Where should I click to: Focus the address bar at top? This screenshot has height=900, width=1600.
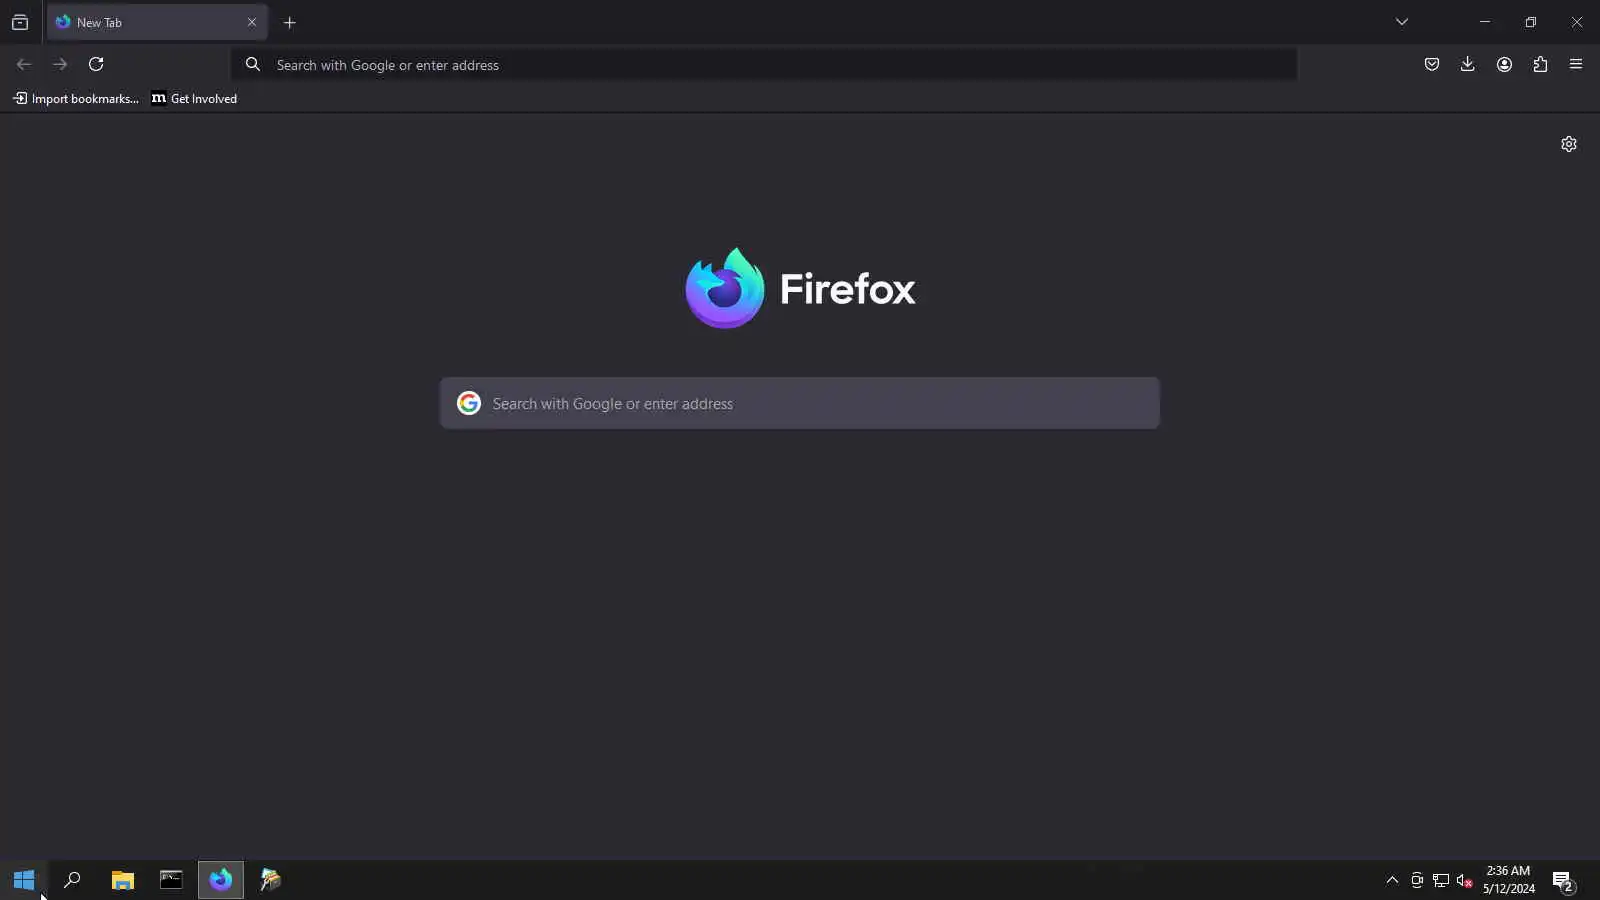point(764,64)
